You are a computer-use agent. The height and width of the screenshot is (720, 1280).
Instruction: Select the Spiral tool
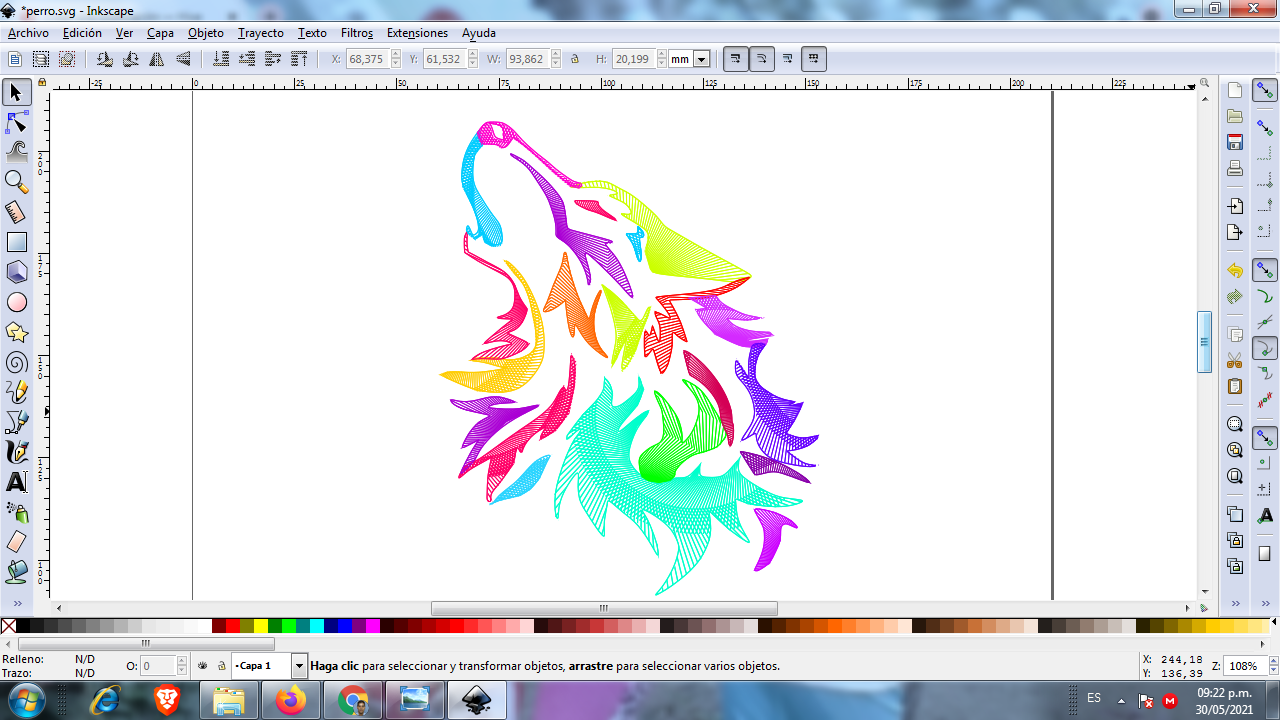pos(16,362)
